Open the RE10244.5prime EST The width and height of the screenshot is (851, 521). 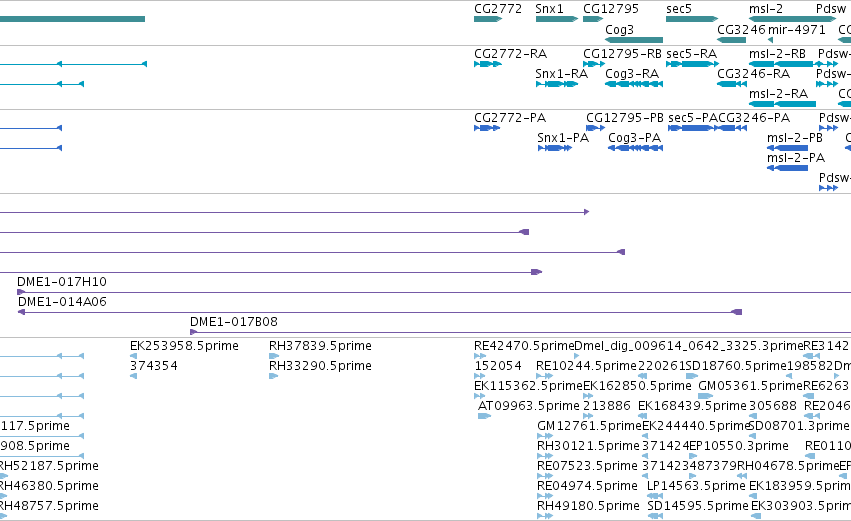click(544, 376)
